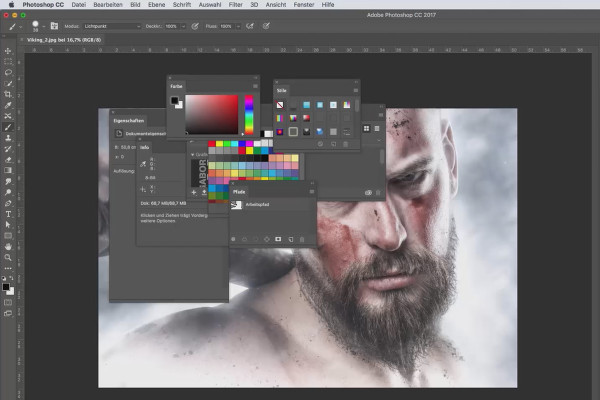This screenshot has height=400, width=600.
Task: Select the Info panel tab
Action: (144, 147)
